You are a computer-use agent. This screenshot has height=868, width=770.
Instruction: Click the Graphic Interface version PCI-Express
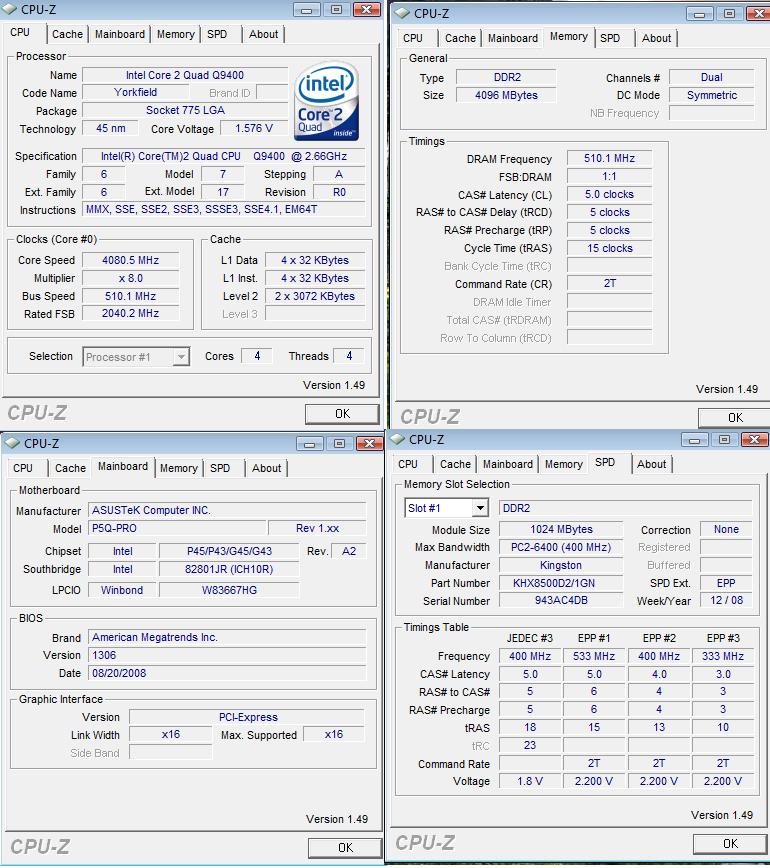pyautogui.click(x=247, y=717)
